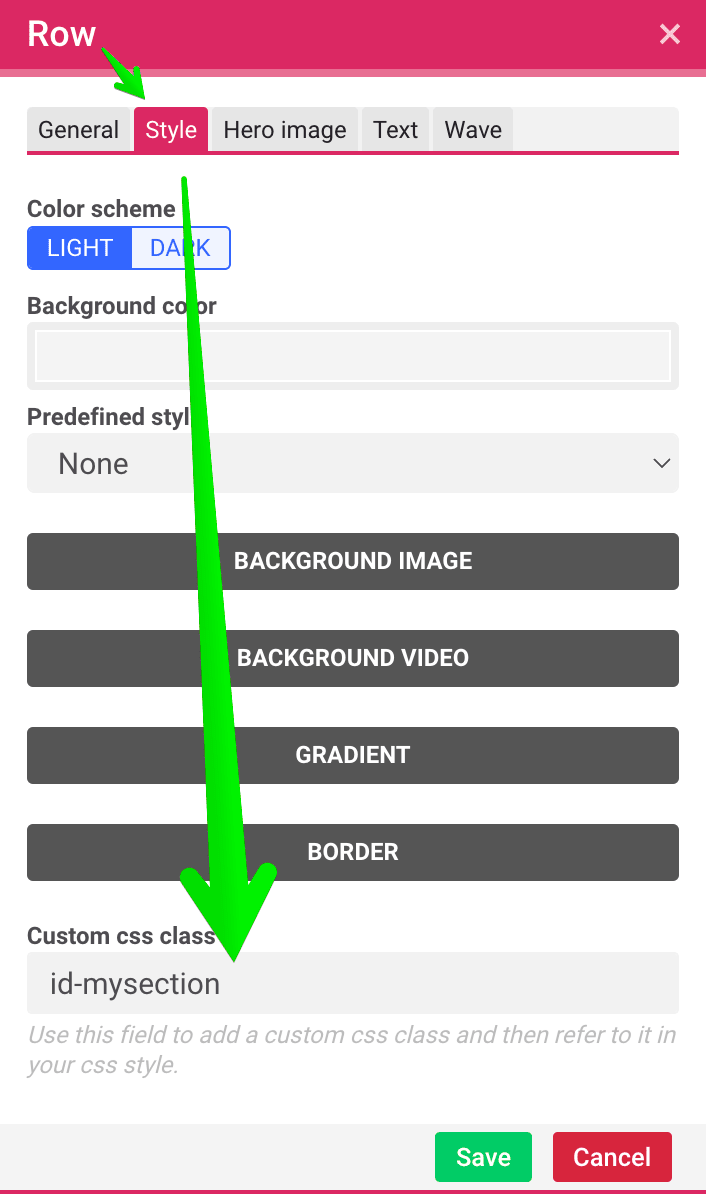Focus the Custom css class input field
The height and width of the screenshot is (1194, 706).
(x=353, y=983)
